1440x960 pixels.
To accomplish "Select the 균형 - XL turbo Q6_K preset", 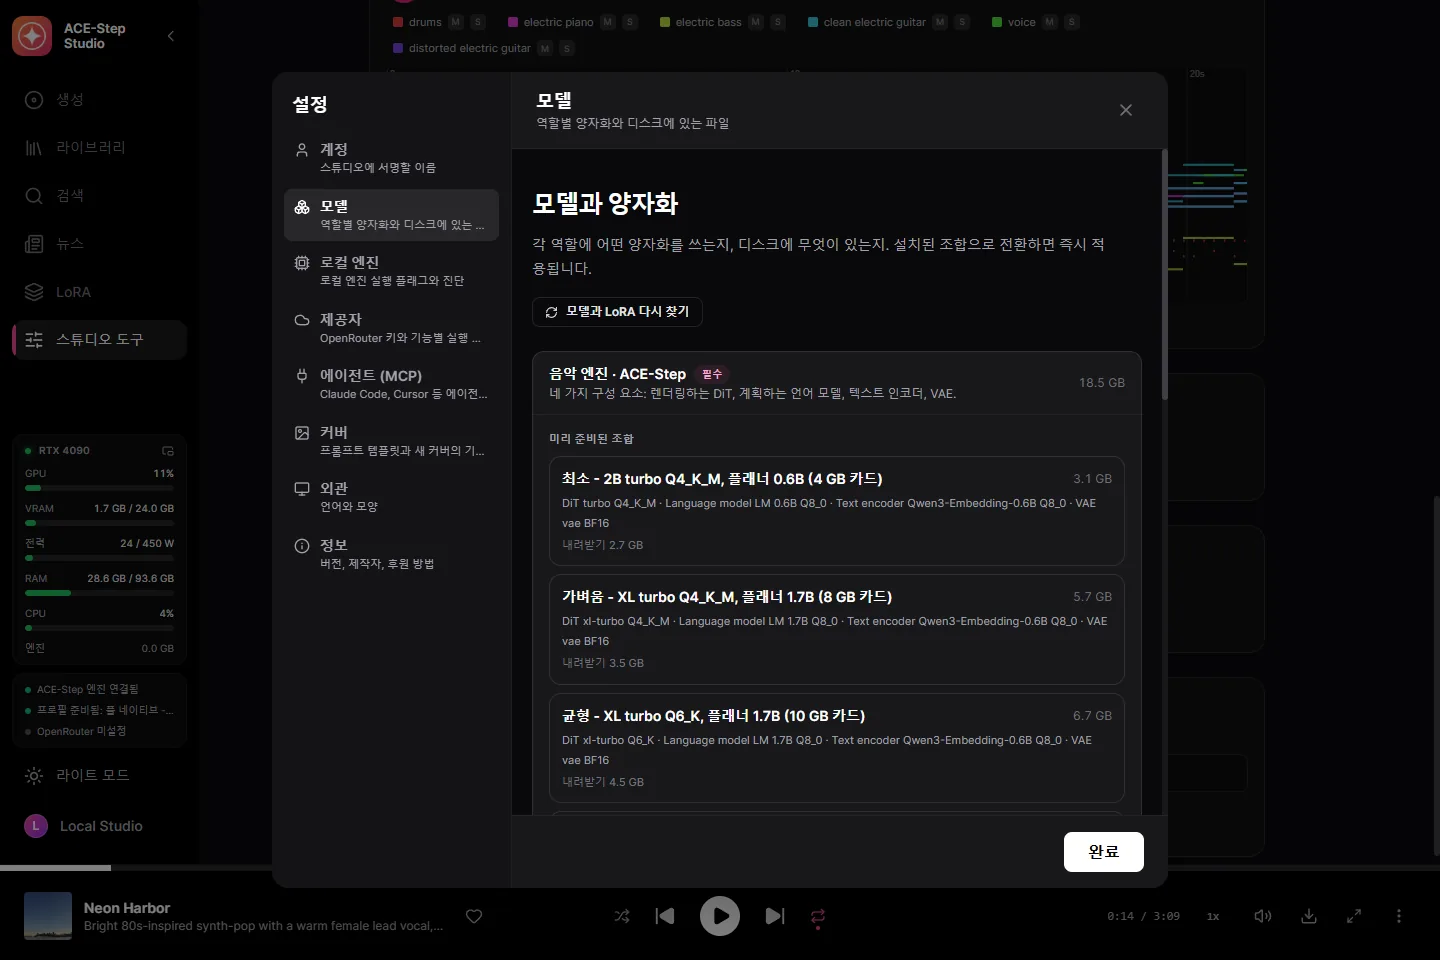I will (x=837, y=748).
